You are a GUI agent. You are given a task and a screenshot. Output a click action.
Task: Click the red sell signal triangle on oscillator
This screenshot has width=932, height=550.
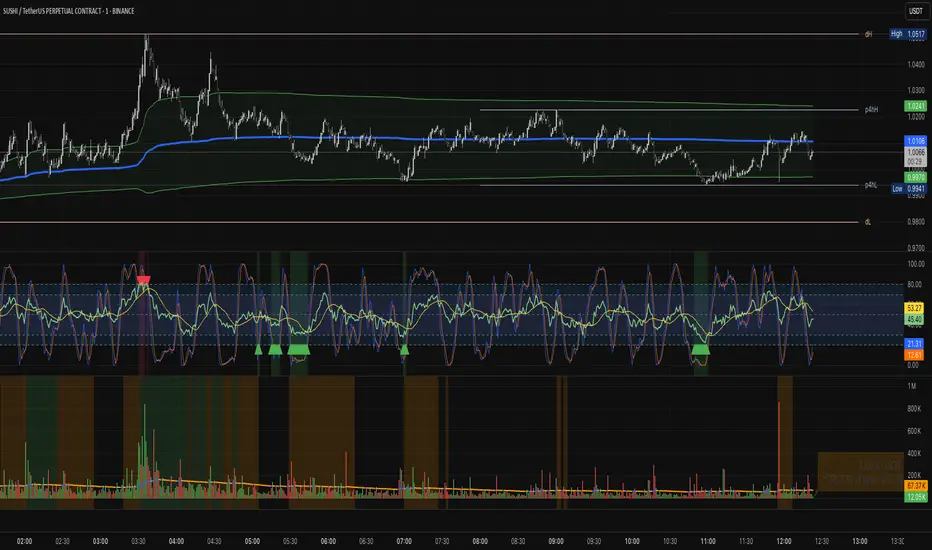pyautogui.click(x=144, y=280)
